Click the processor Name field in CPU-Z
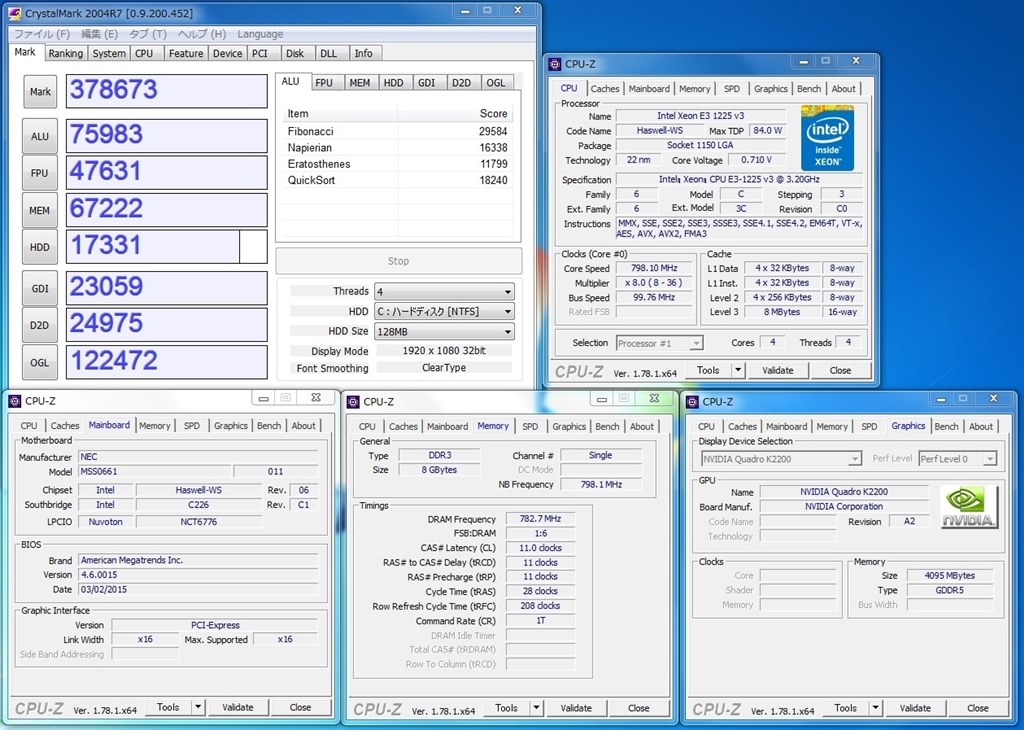The width and height of the screenshot is (1024, 730). [700, 116]
